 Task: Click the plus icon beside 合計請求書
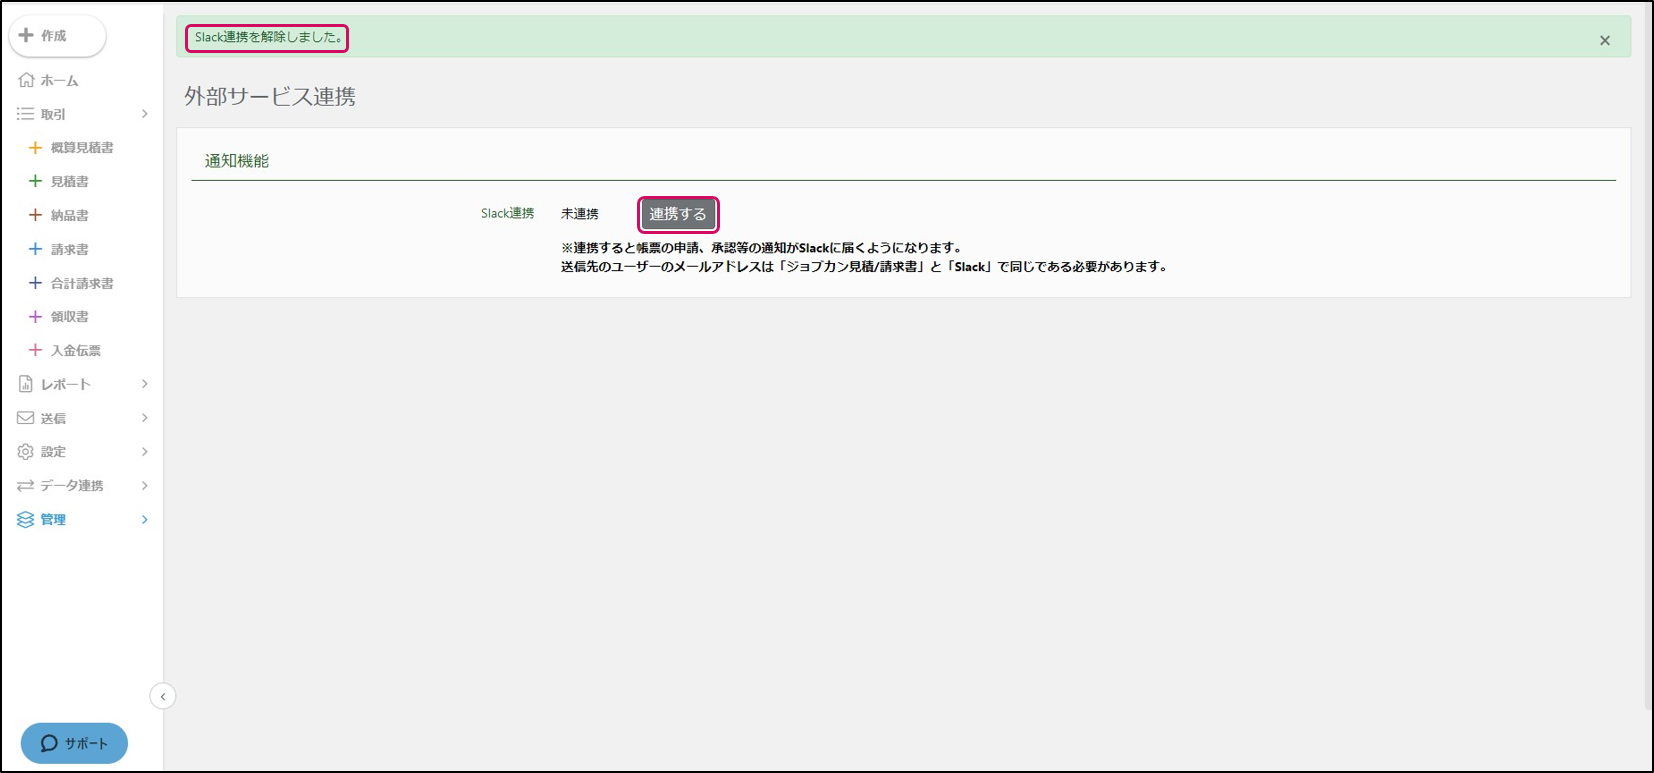tap(35, 283)
